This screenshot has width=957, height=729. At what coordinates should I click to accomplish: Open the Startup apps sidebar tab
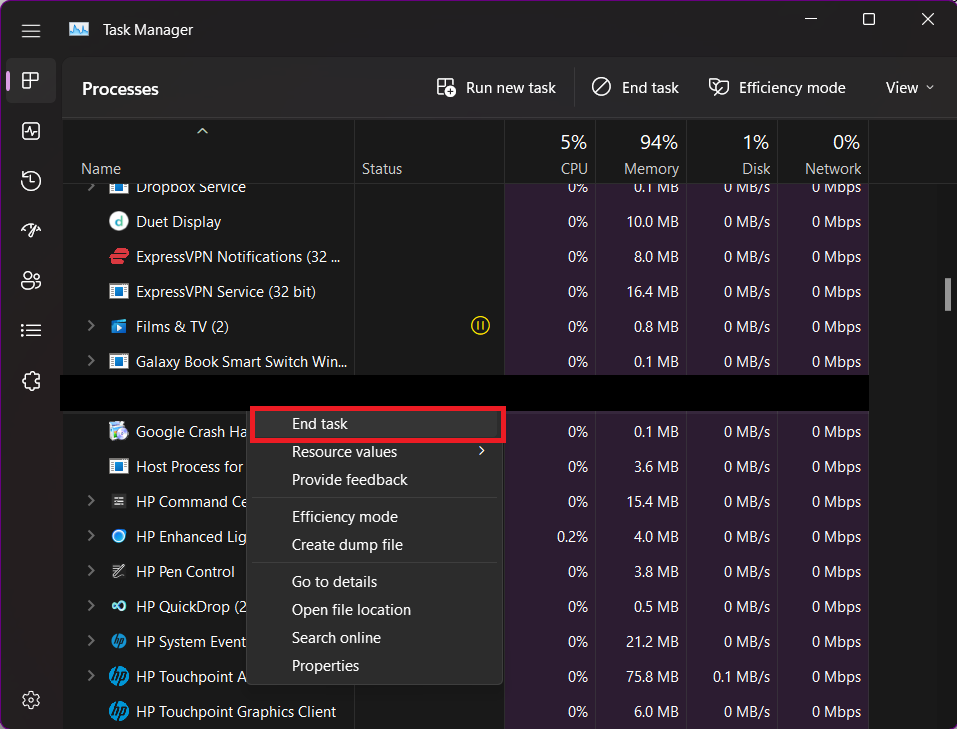pyautogui.click(x=31, y=230)
